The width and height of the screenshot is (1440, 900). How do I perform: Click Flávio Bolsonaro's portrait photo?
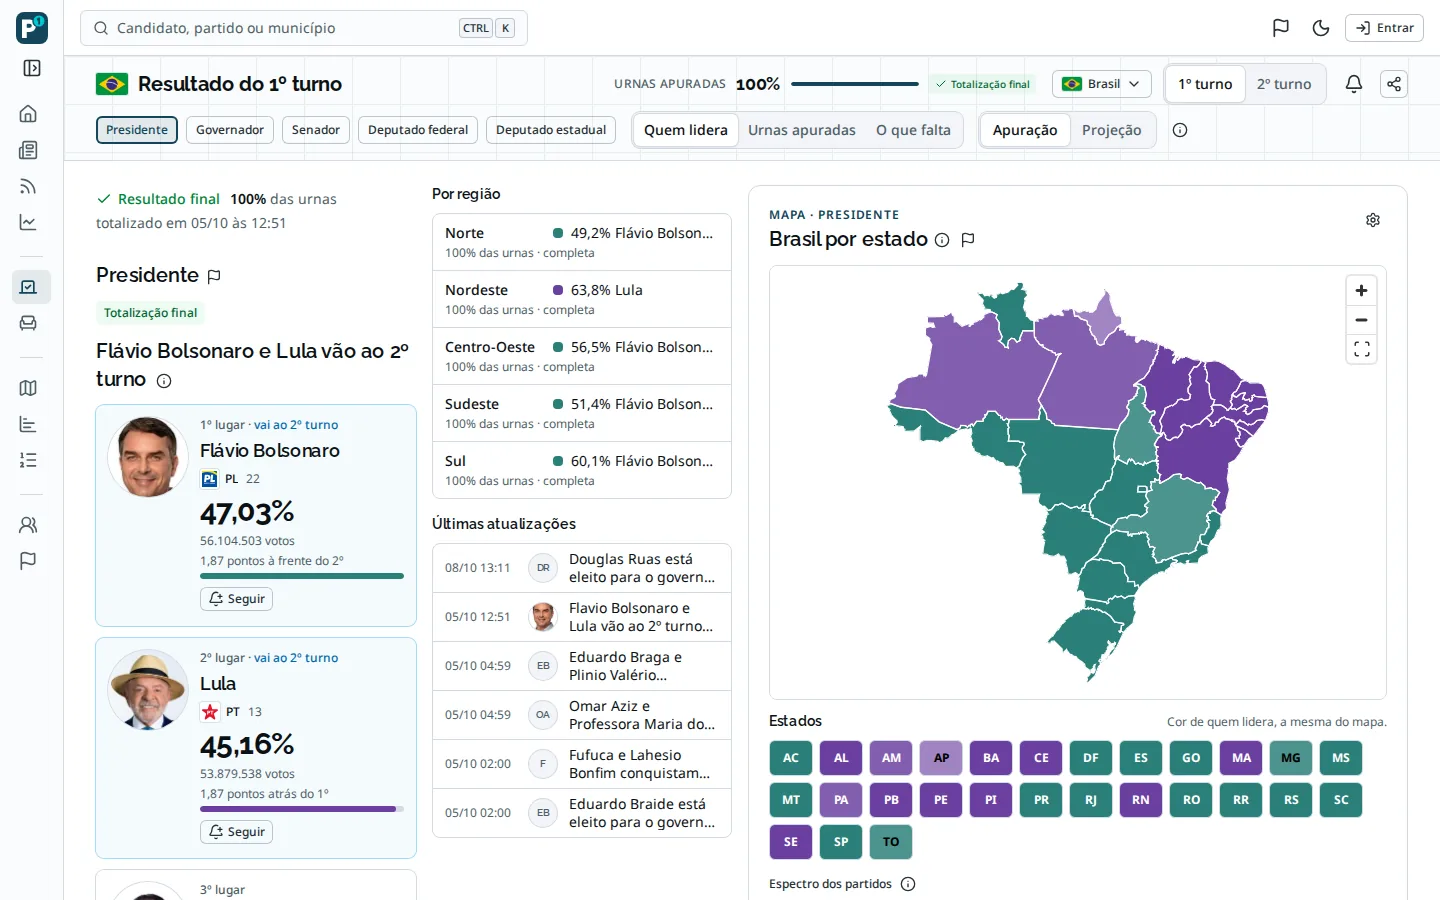point(148,457)
